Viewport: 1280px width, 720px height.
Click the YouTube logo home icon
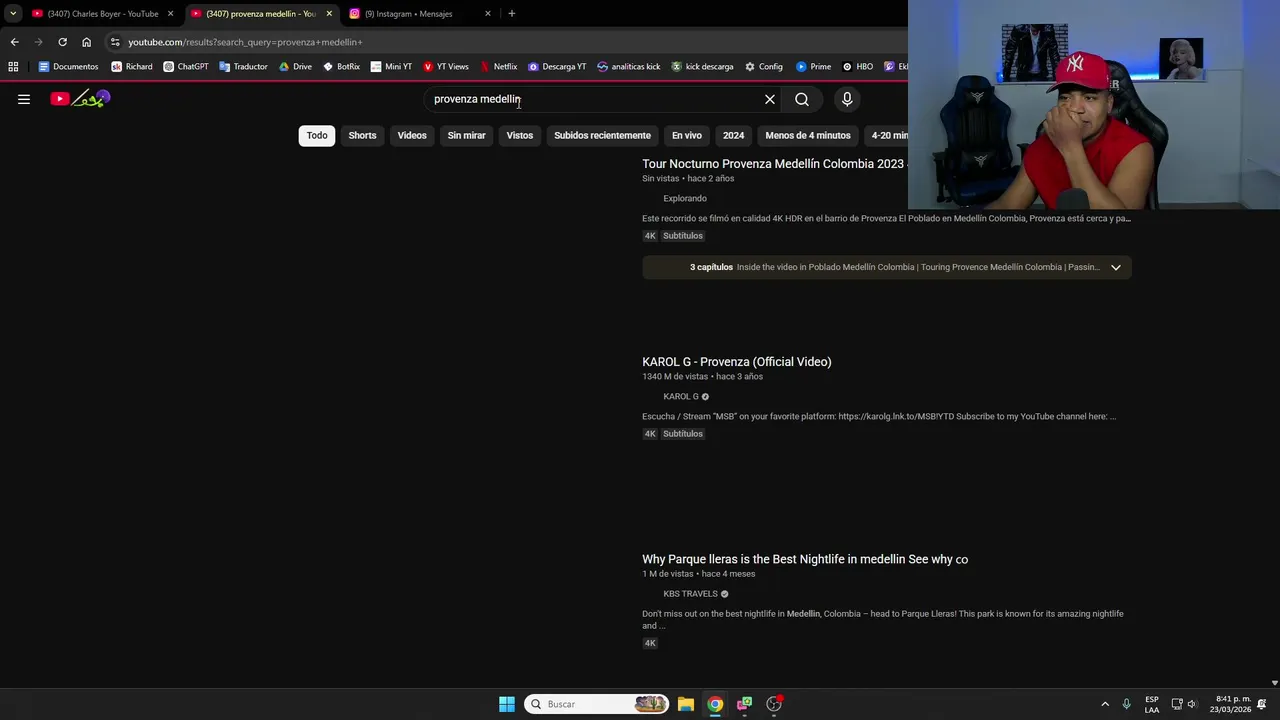tap(80, 98)
